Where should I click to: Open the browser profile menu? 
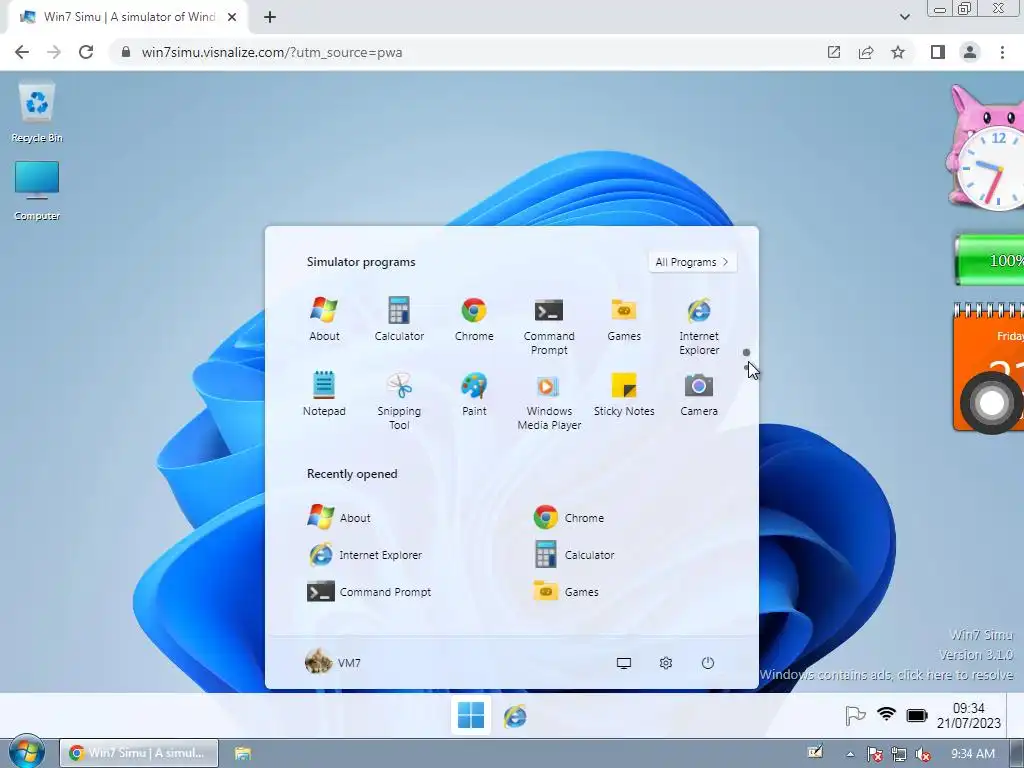970,52
